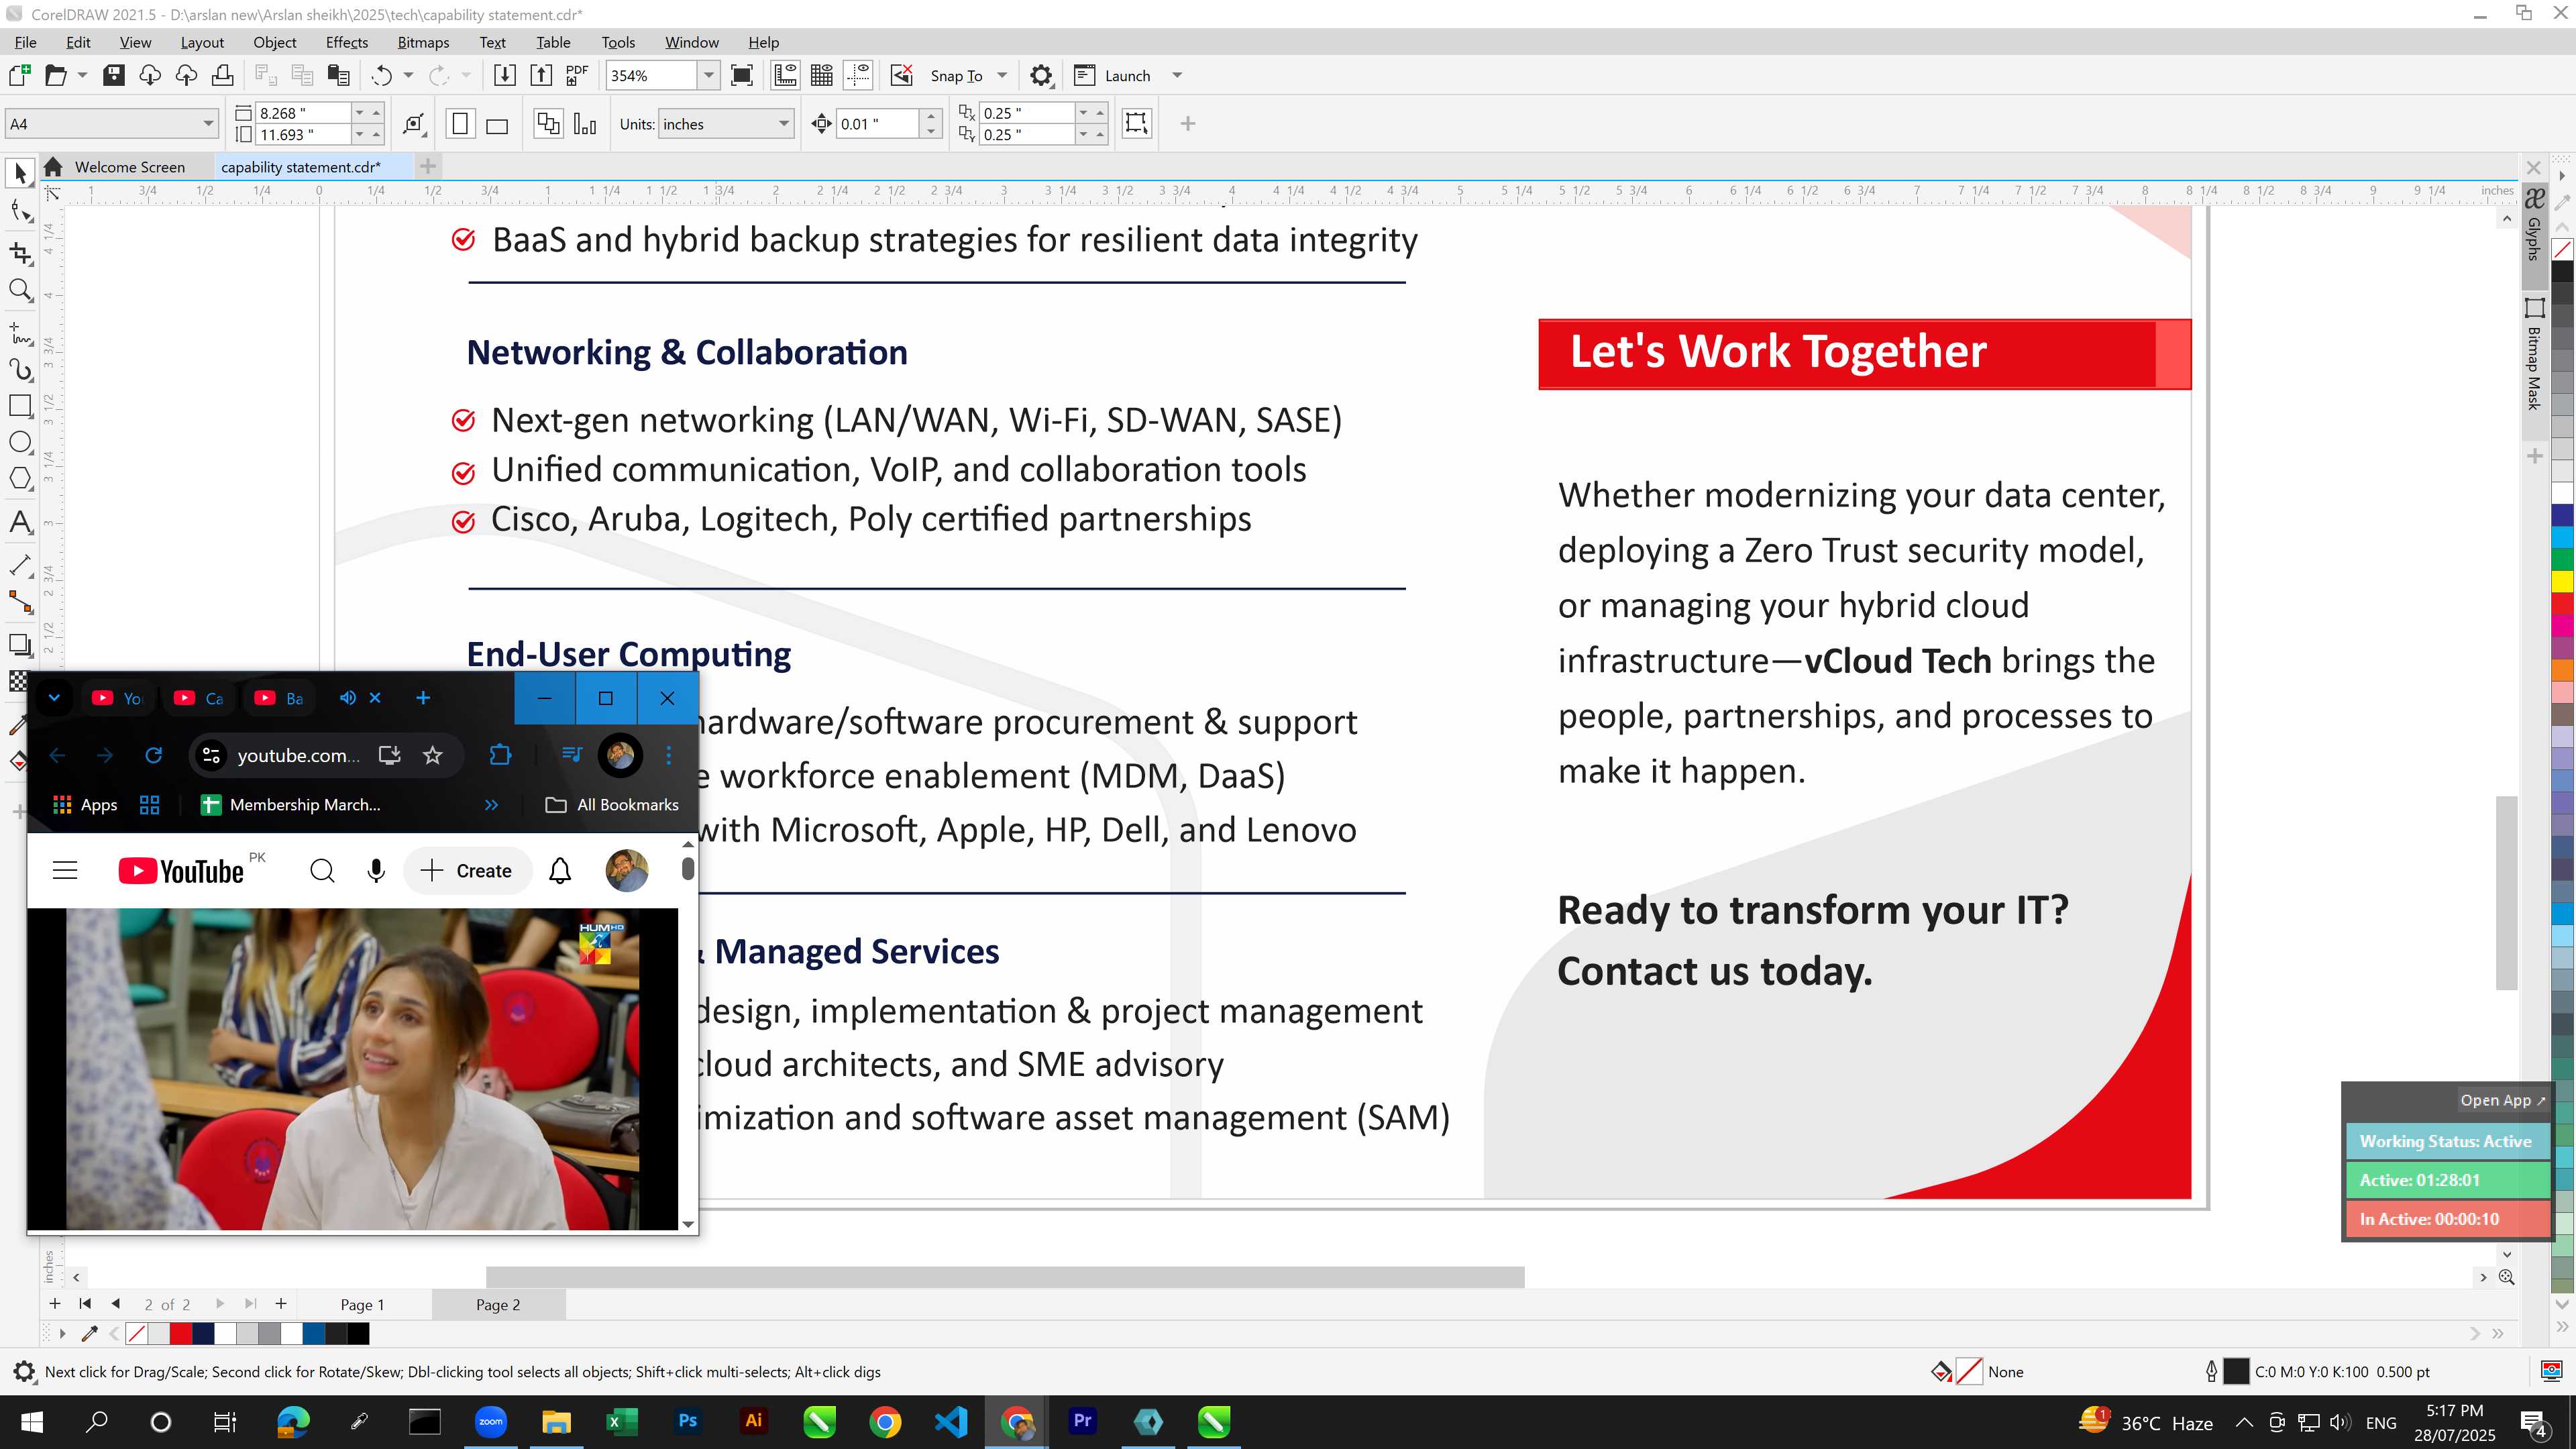The height and width of the screenshot is (1449, 2576).
Task: Expand the Open file dropdown arrow
Action: pyautogui.click(x=82, y=76)
